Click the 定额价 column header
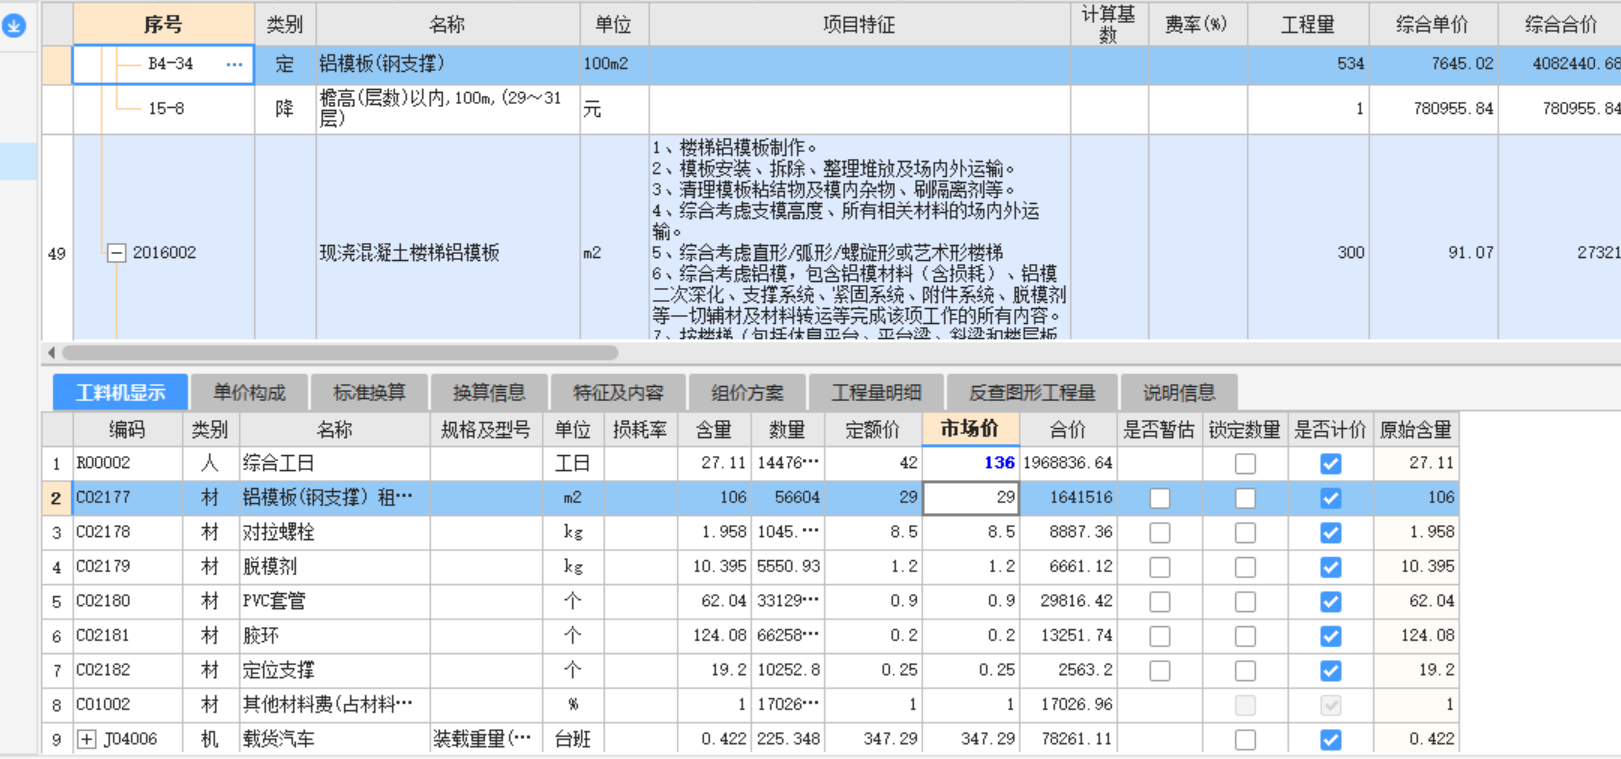Image resolution: width=1621 pixels, height=759 pixels. coord(873,430)
